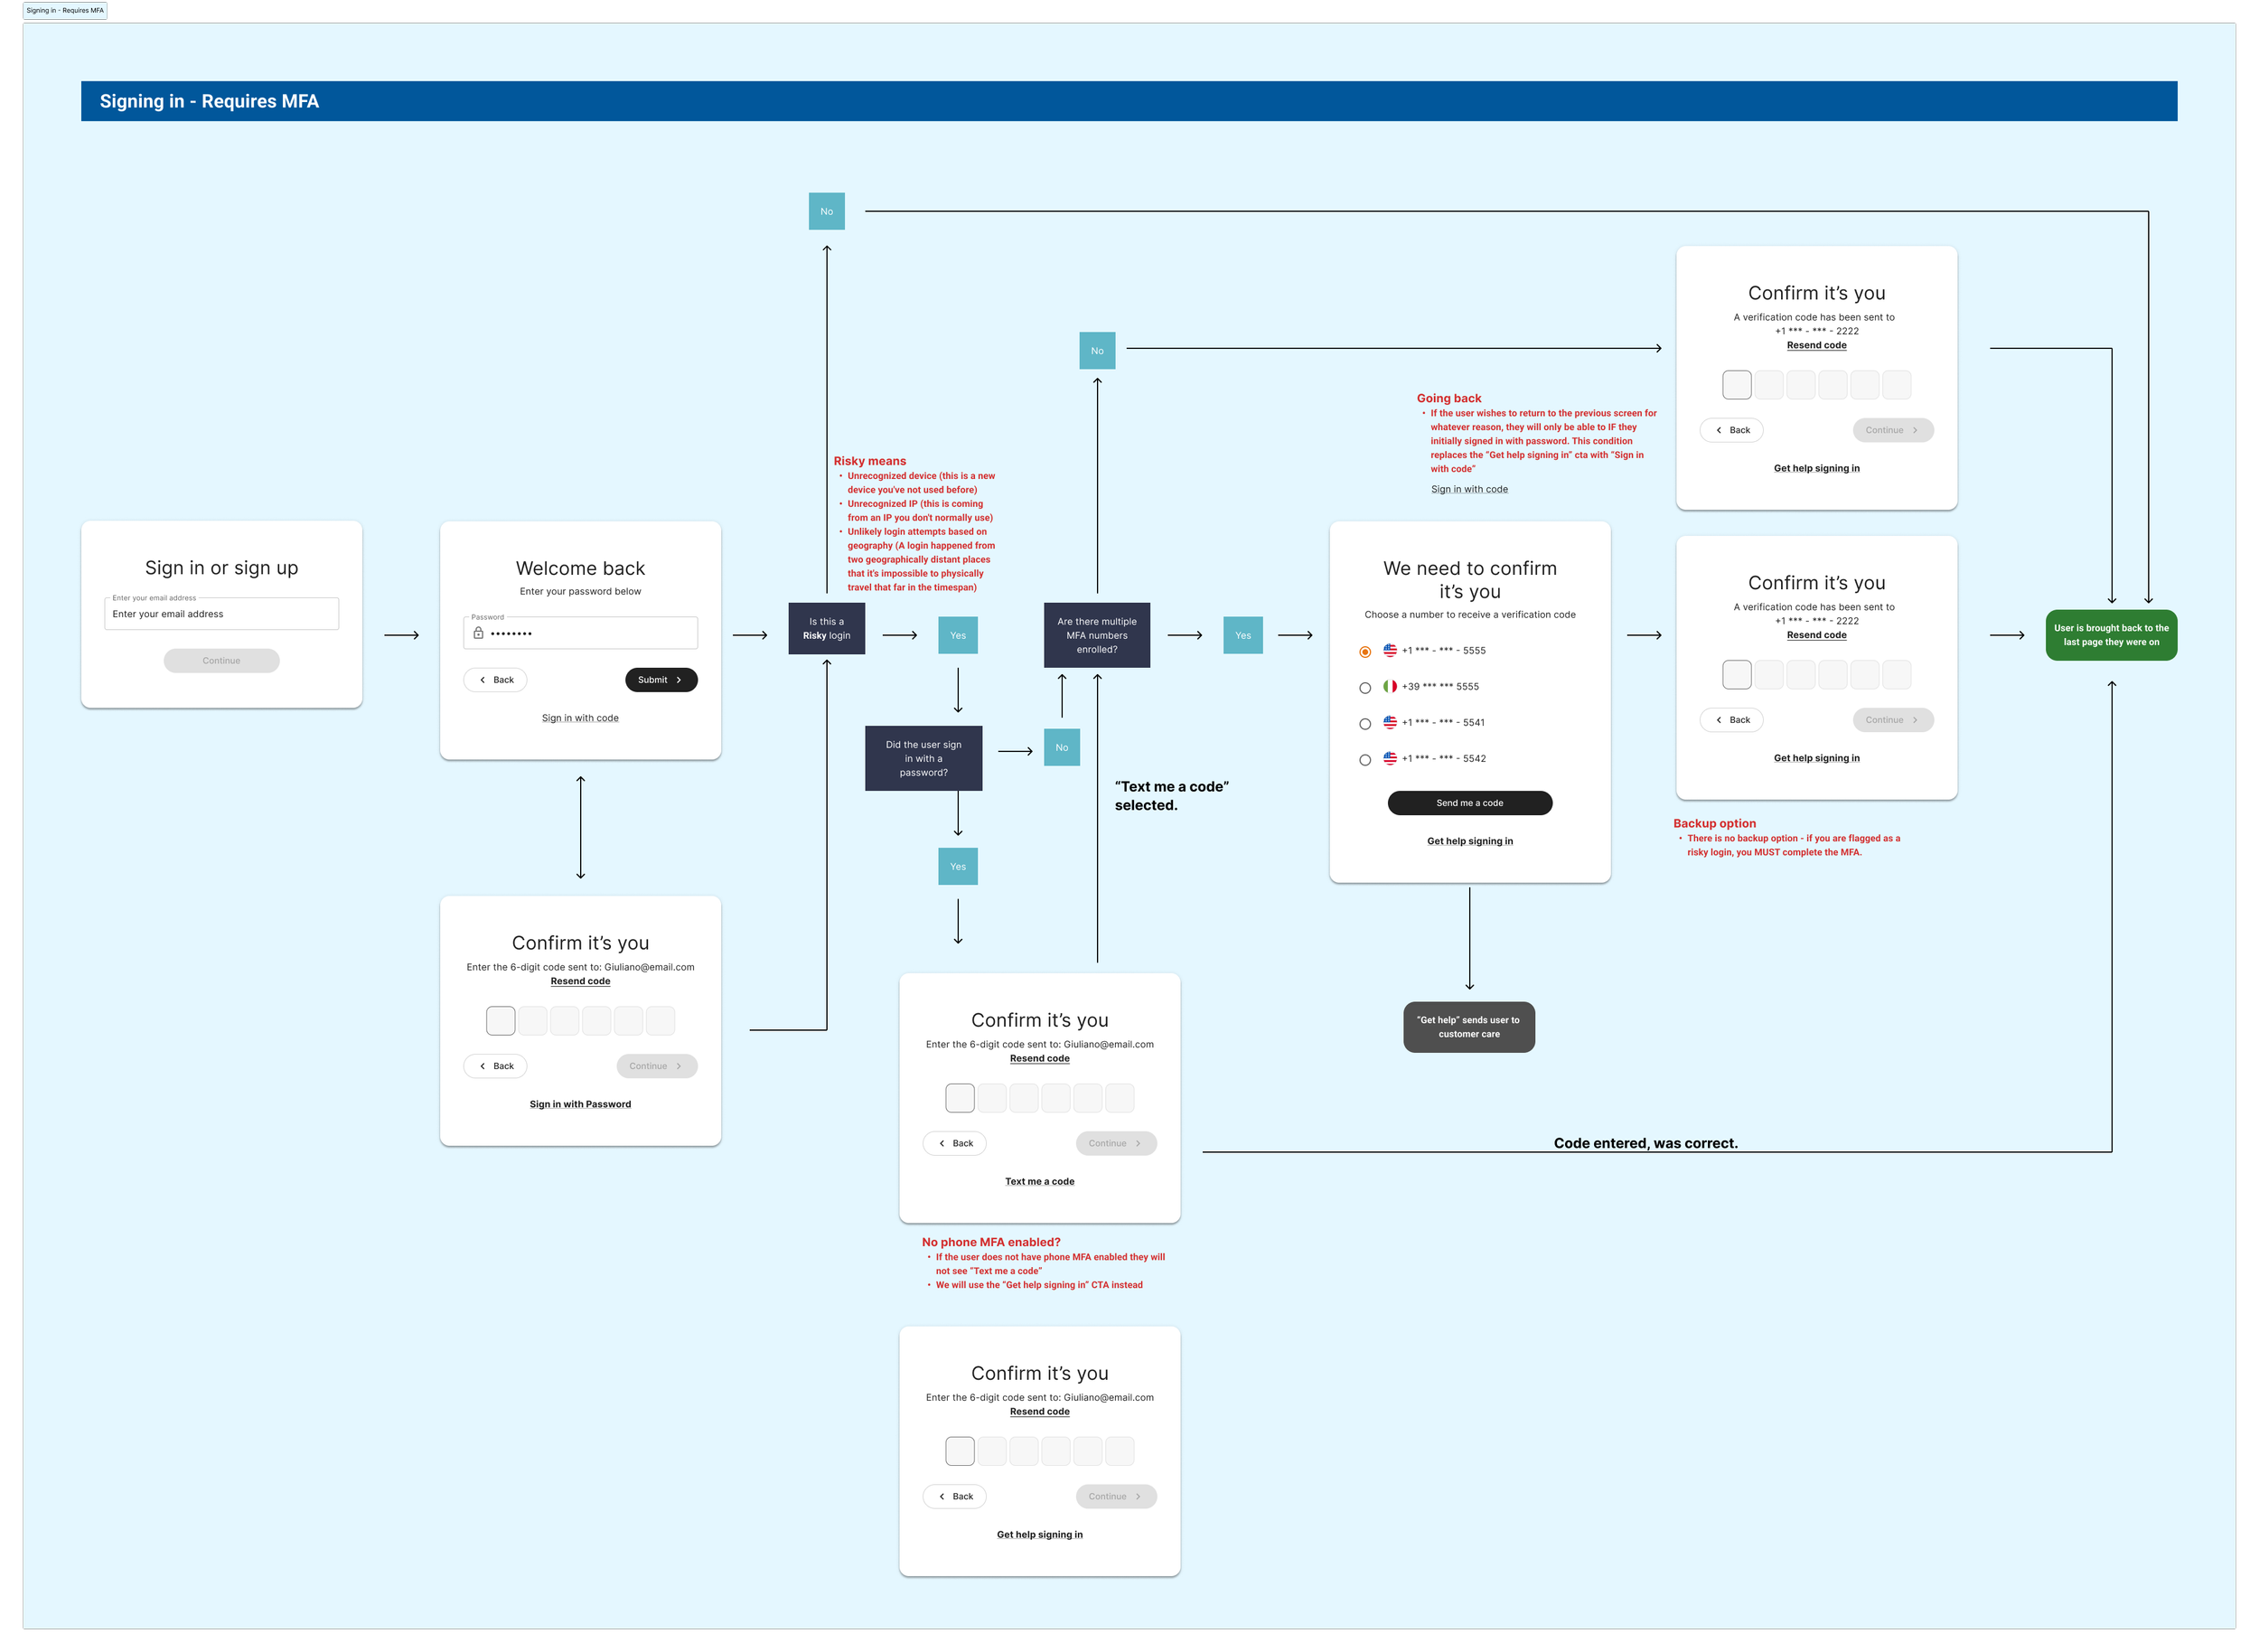2259x1652 pixels.
Task: Click Get help signing in above Backup option note
Action: click(x=1816, y=758)
